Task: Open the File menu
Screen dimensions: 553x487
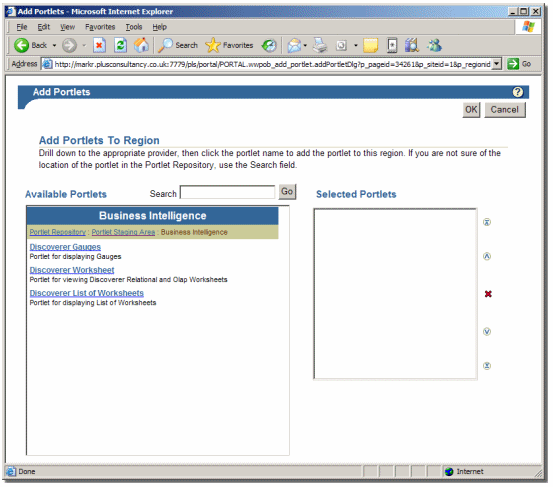Action: click(22, 27)
